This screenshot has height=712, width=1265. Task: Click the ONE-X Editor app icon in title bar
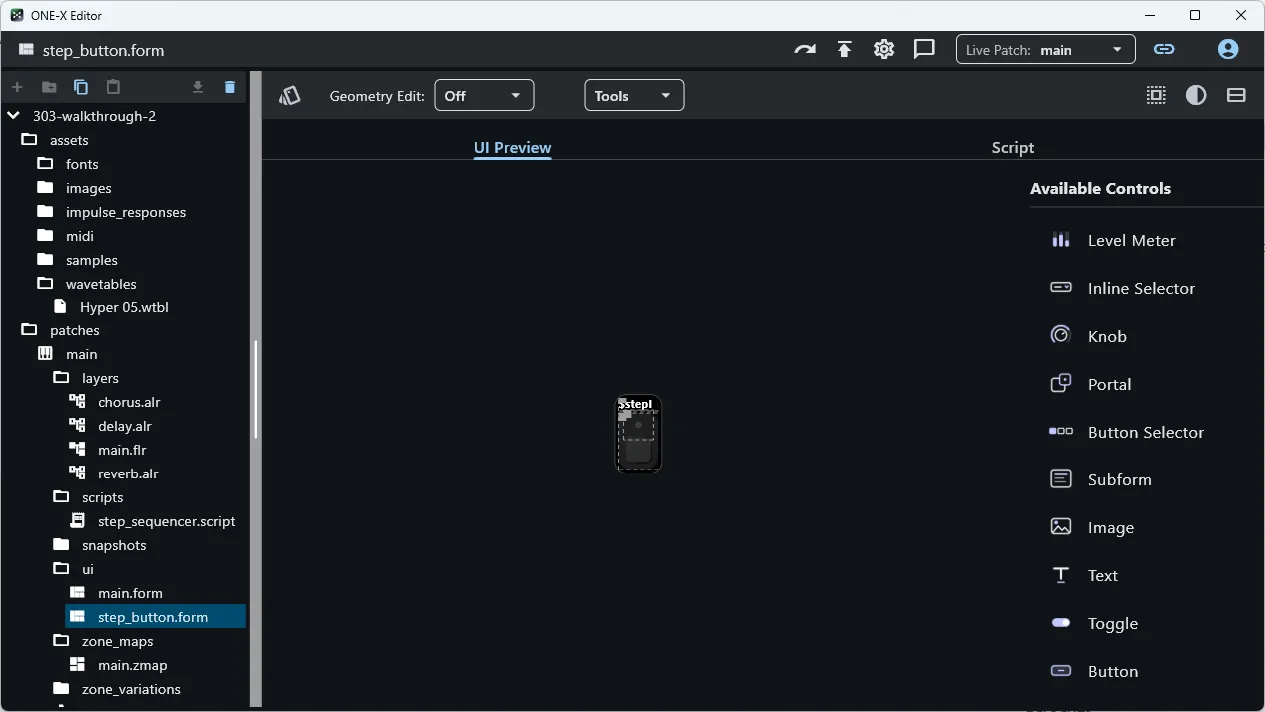click(x=17, y=15)
